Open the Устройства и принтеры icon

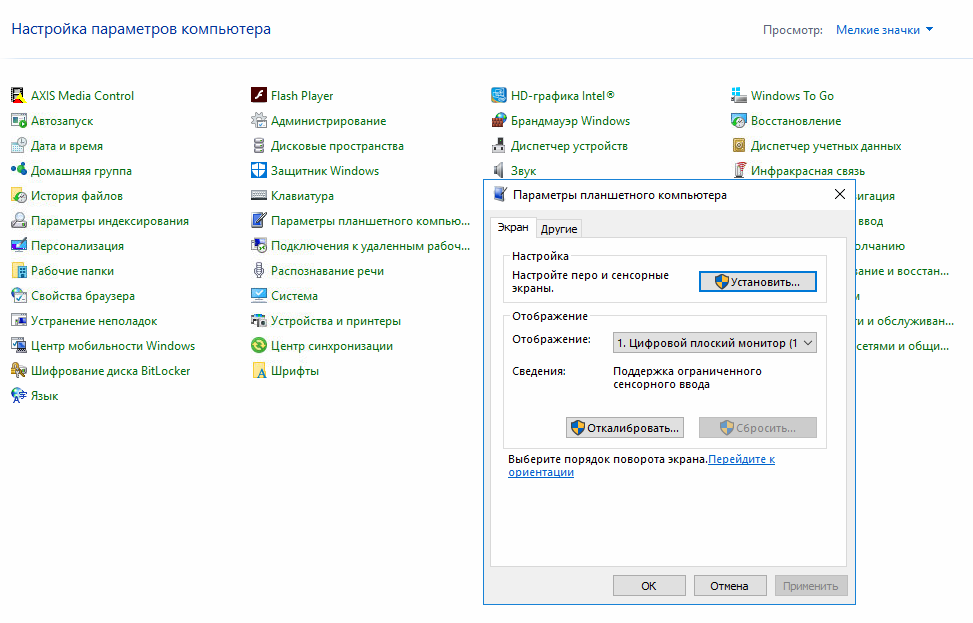click(x=258, y=321)
